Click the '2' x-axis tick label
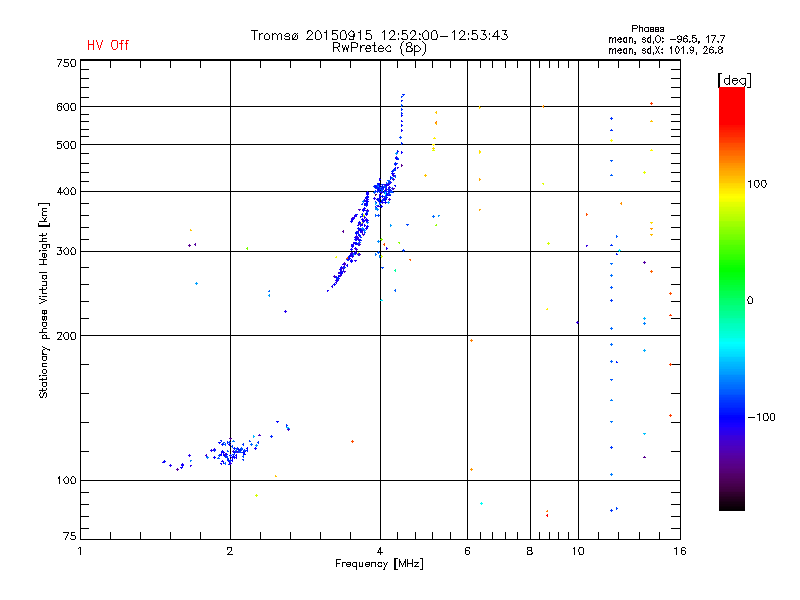Viewport: 800px width, 600px height. point(230,551)
